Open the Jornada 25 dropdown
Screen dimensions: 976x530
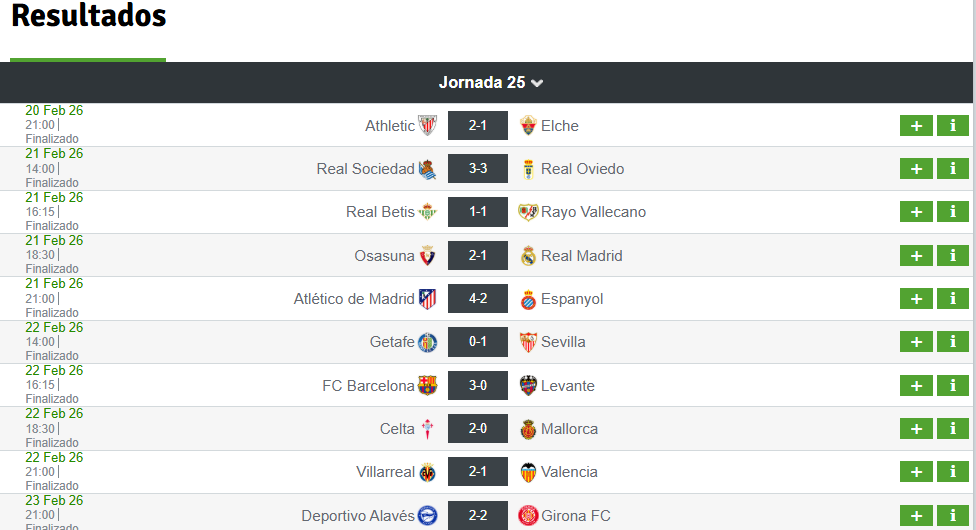(x=490, y=83)
